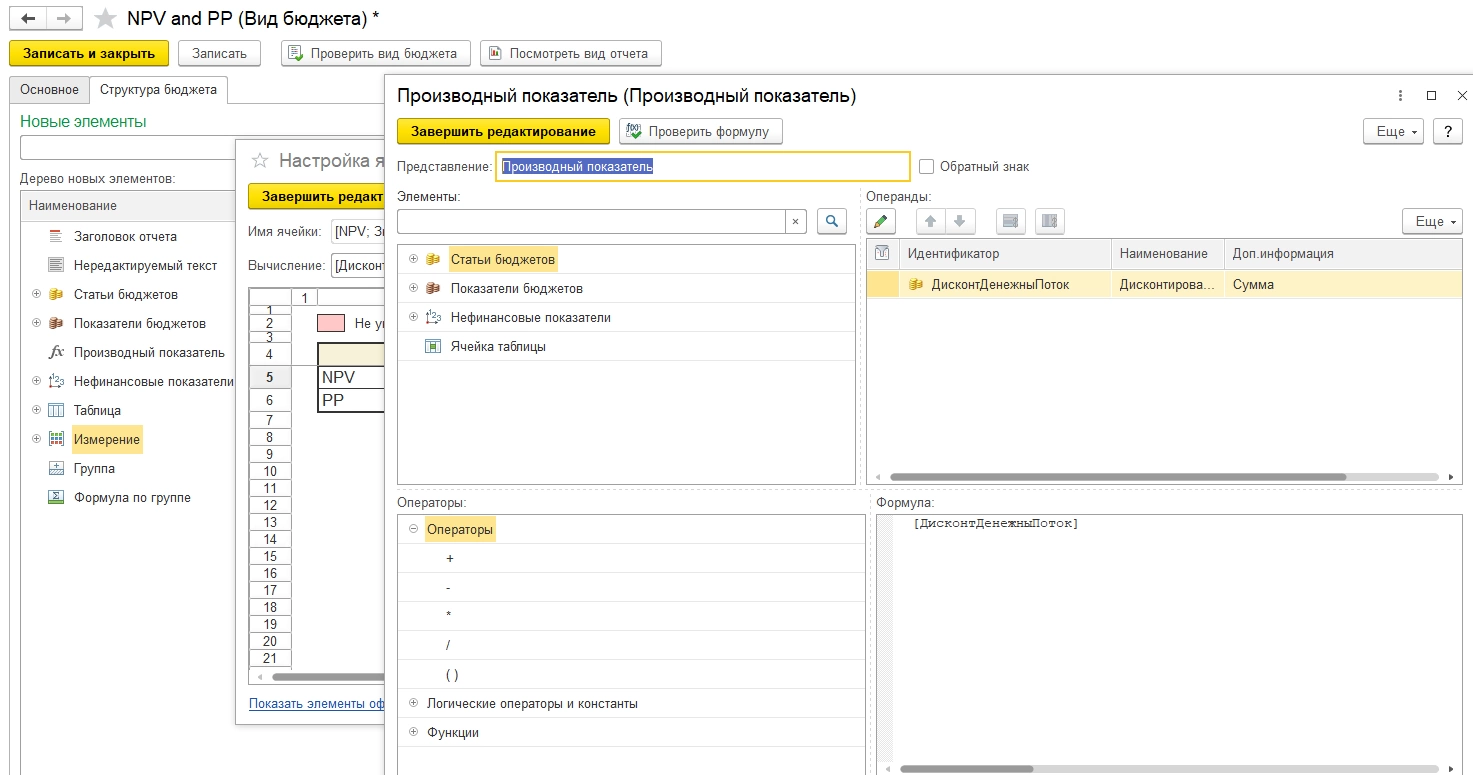Expand Статьи бюджетов in the Элементы list

413,260
